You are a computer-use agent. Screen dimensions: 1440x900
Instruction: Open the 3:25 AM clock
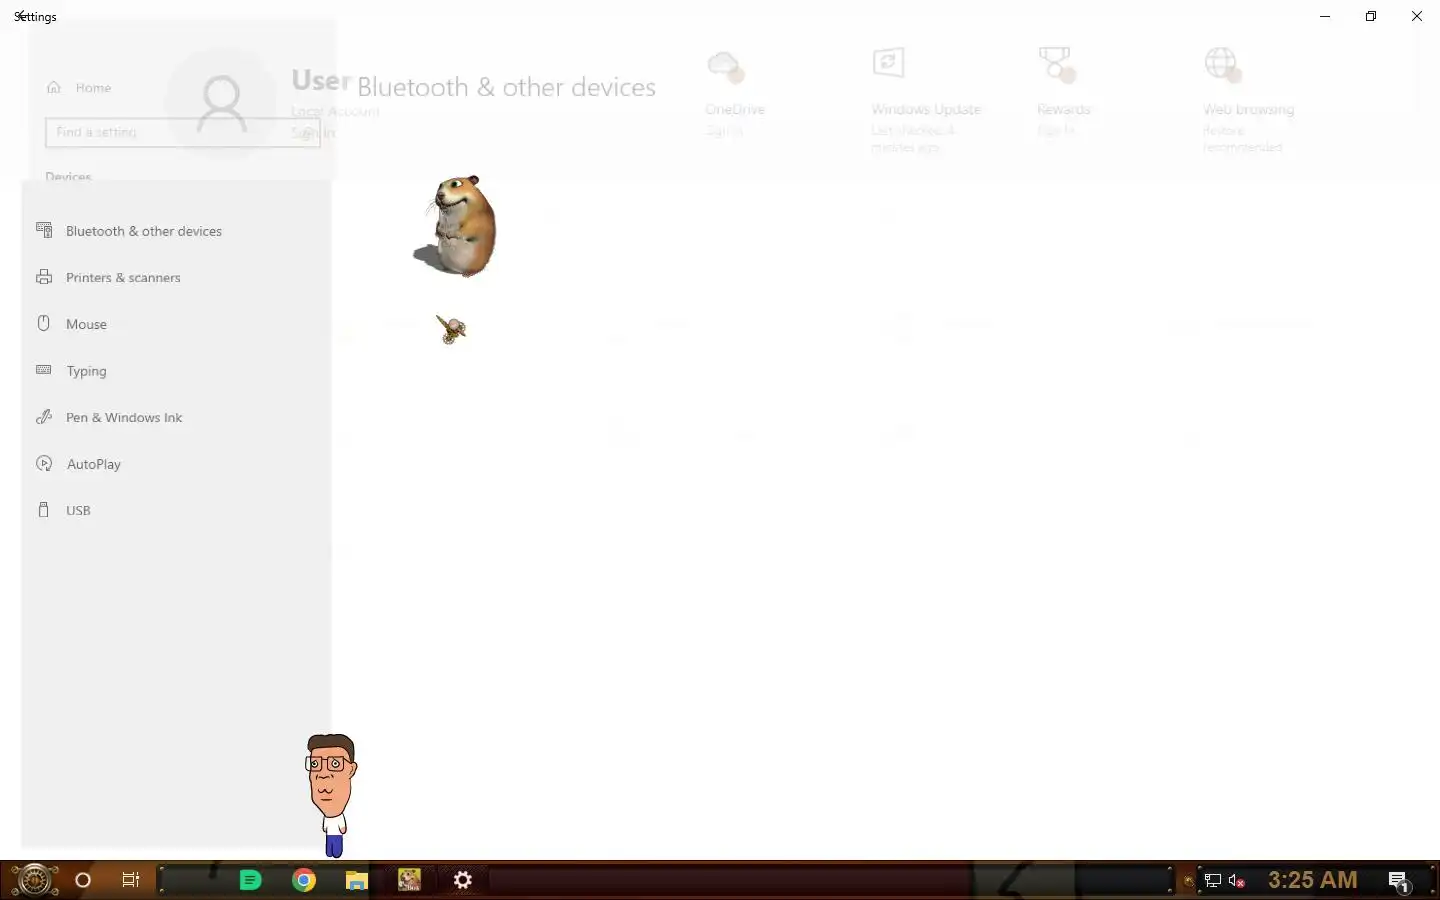click(x=1313, y=880)
